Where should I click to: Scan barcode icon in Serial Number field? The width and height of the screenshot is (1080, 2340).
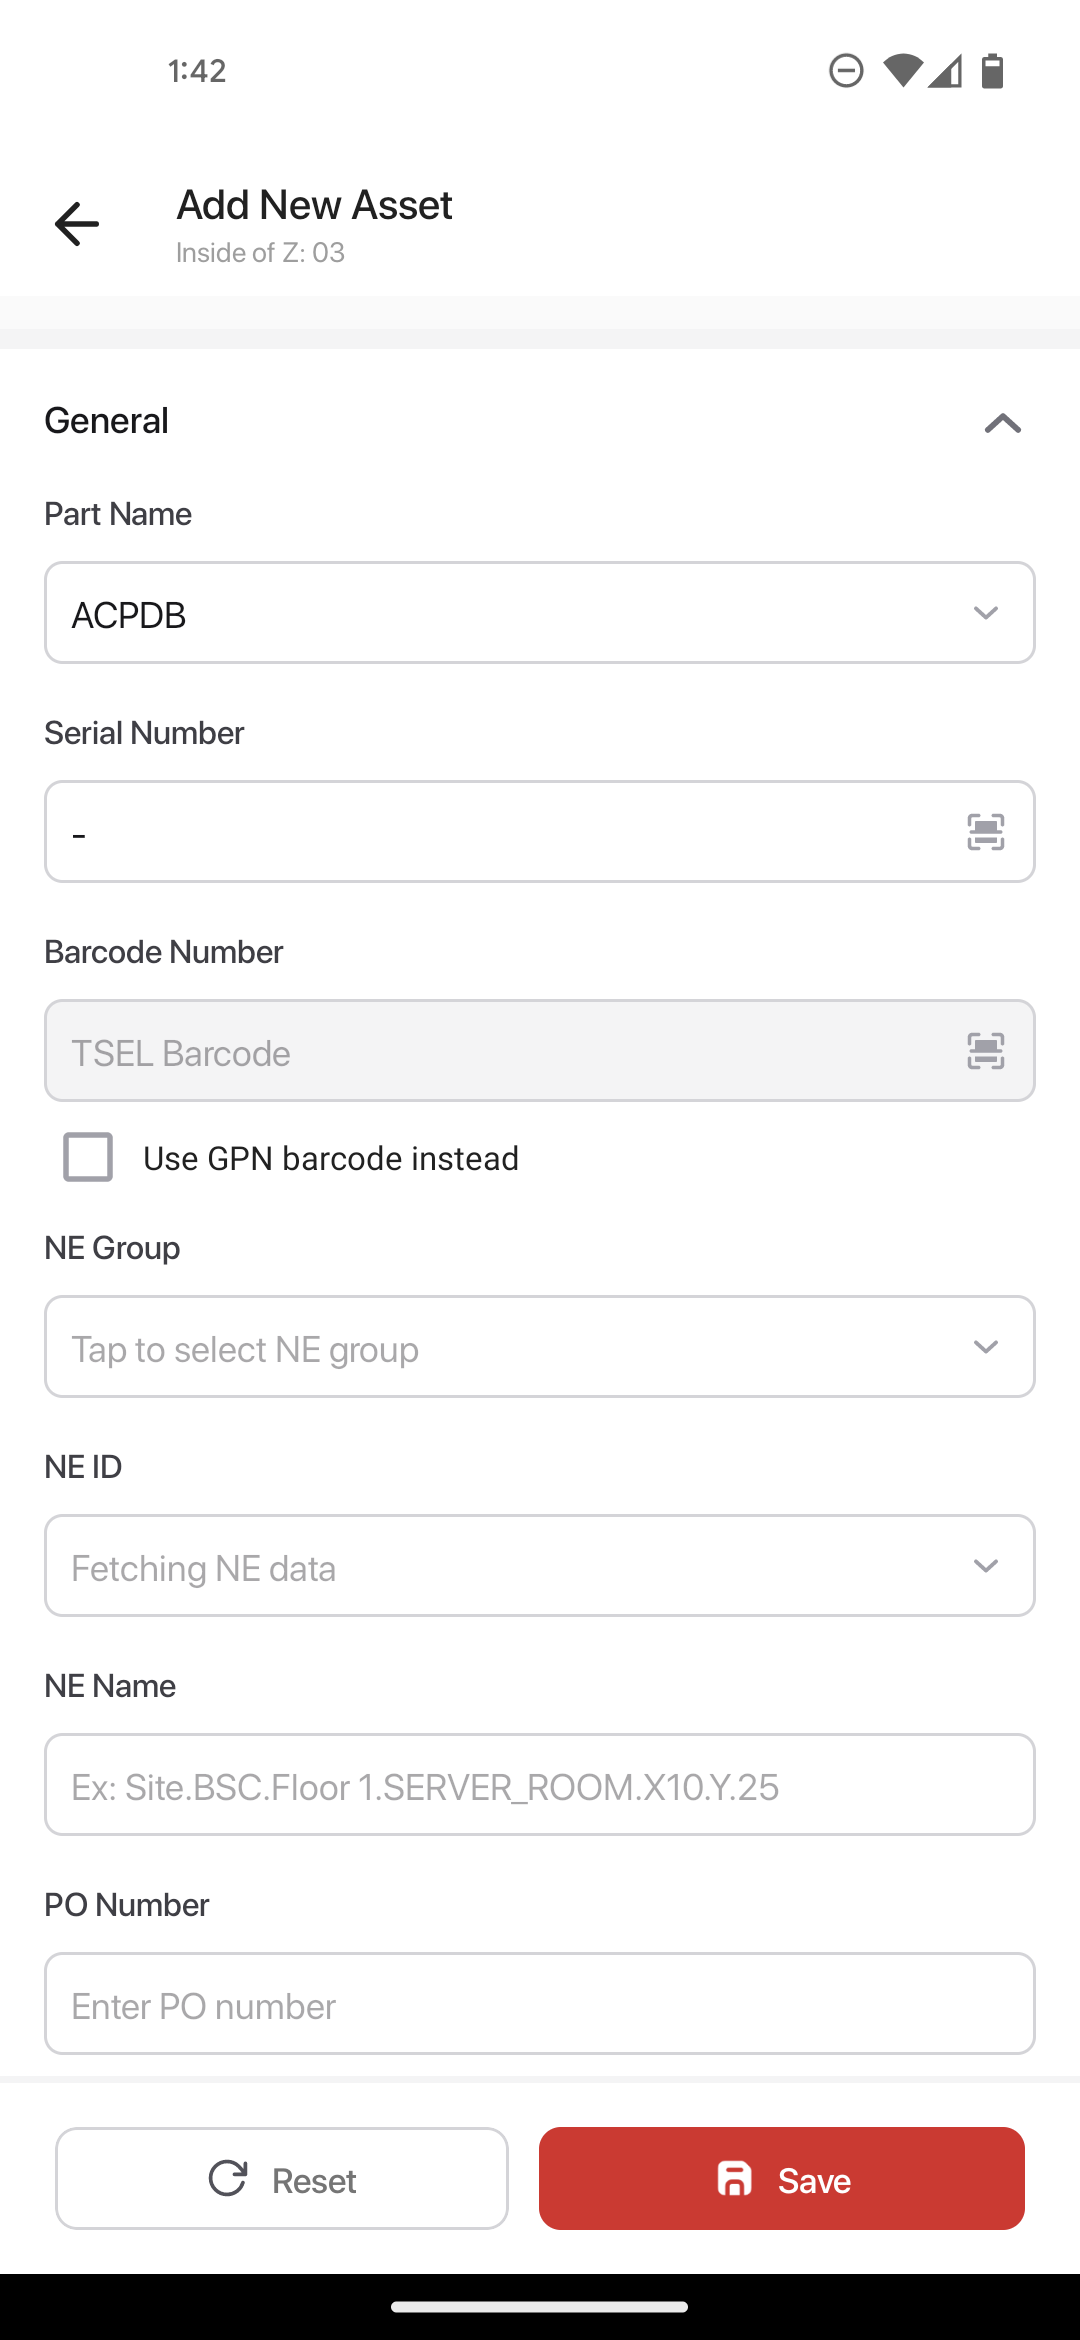pyautogui.click(x=985, y=832)
